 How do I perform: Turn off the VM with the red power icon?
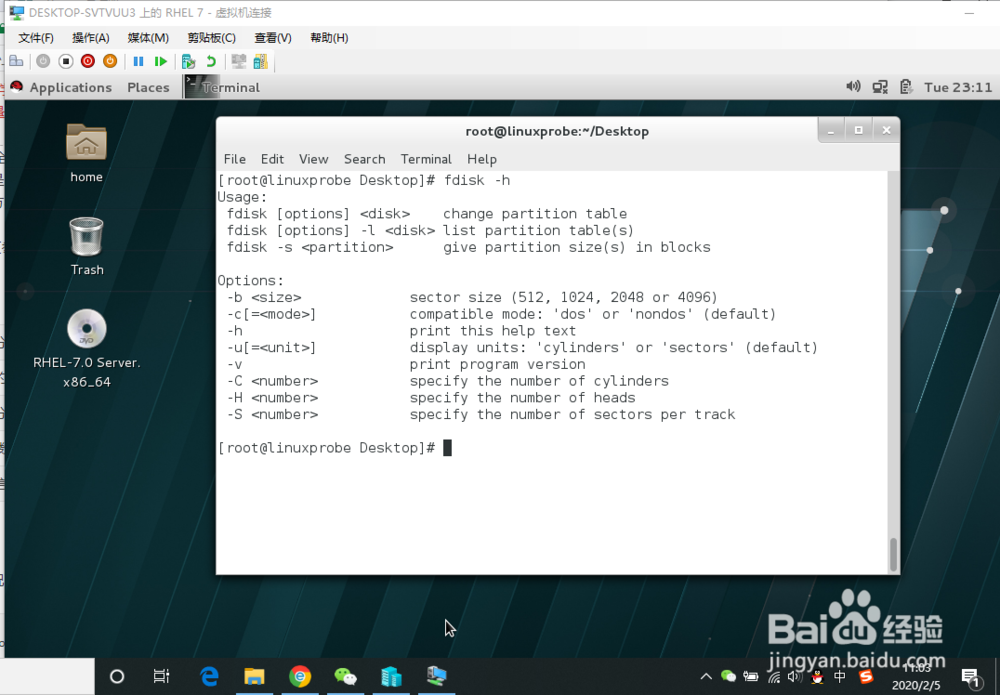89,61
